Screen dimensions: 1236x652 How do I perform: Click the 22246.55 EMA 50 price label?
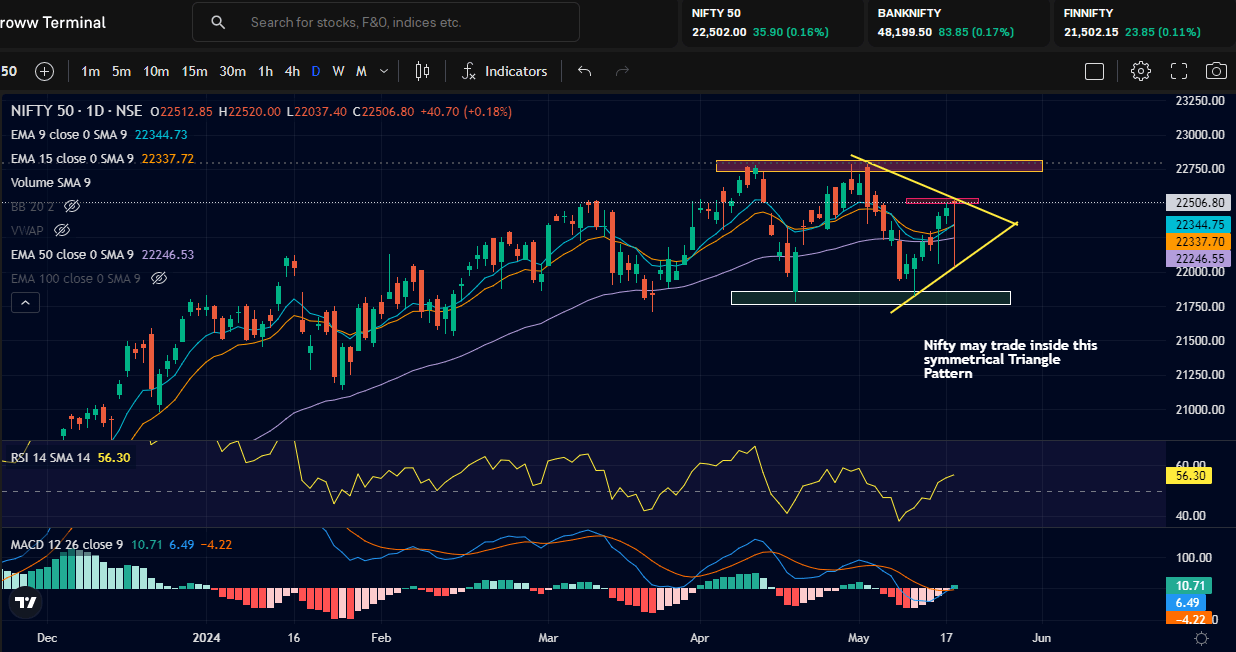tap(1196, 258)
